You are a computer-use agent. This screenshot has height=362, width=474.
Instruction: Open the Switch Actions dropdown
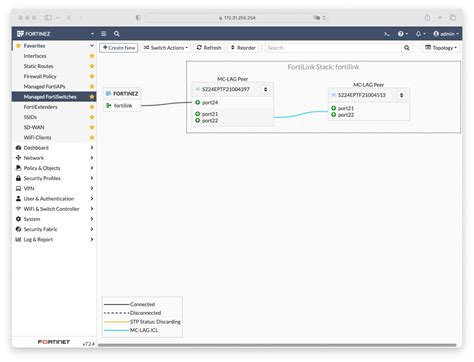pos(166,48)
